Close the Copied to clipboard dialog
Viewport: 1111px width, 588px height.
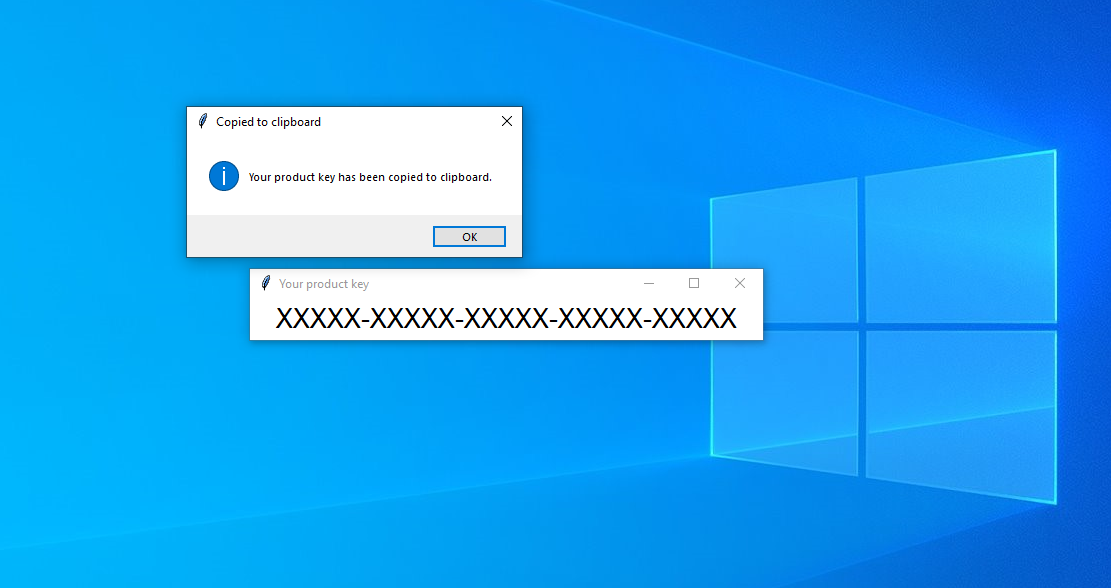point(507,121)
